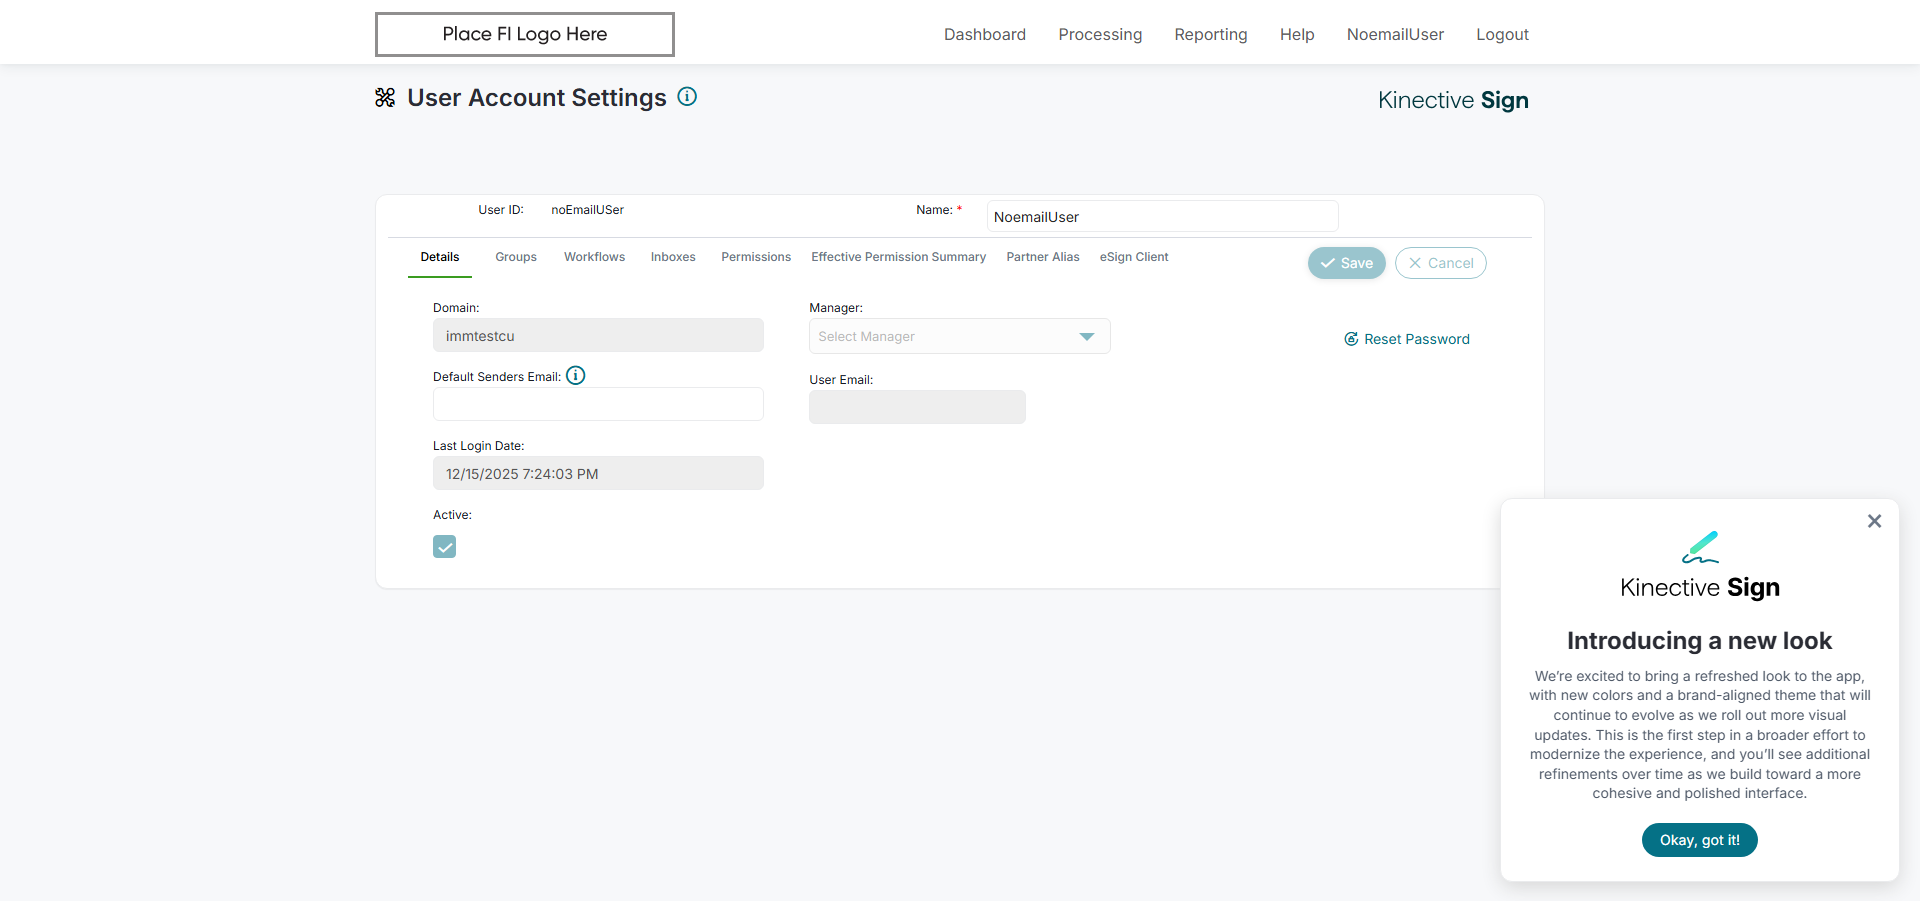Click the command-style icon before User Account Settings

click(x=385, y=98)
